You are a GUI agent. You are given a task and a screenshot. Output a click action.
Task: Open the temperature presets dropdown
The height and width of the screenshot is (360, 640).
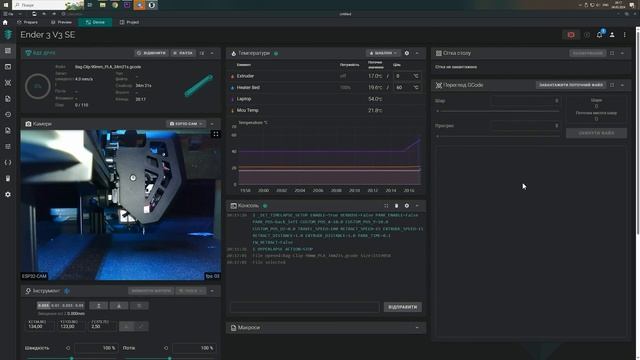(x=383, y=53)
